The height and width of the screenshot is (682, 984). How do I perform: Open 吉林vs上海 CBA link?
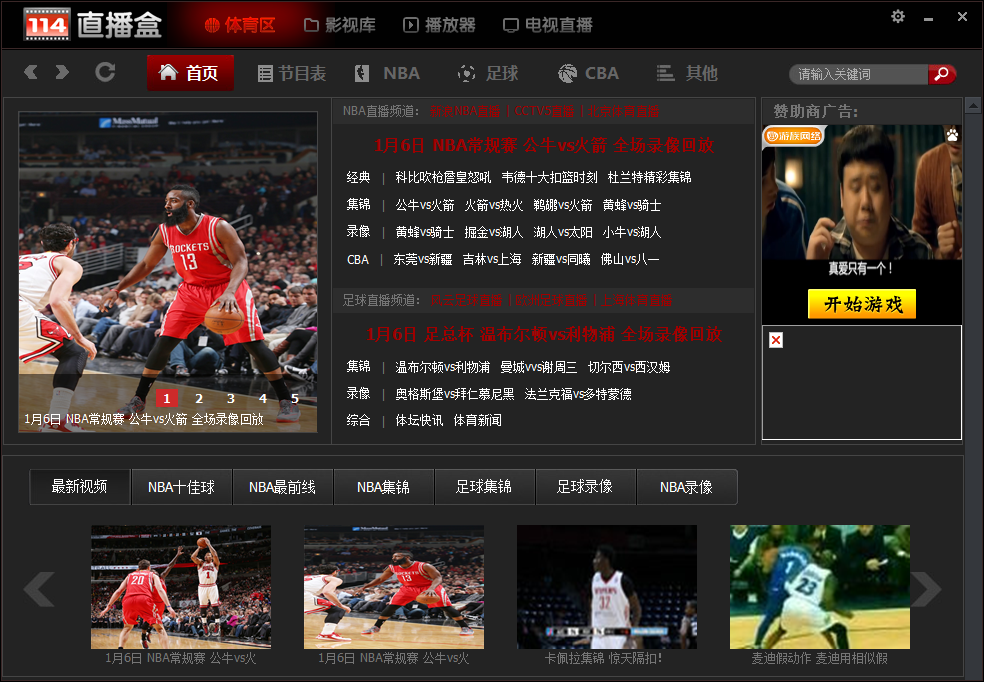492,259
